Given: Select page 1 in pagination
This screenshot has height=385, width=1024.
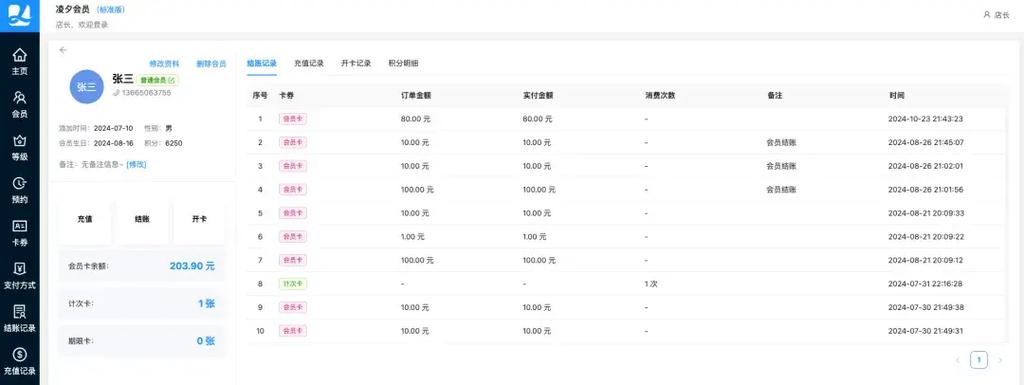Looking at the screenshot, I should (x=979, y=360).
